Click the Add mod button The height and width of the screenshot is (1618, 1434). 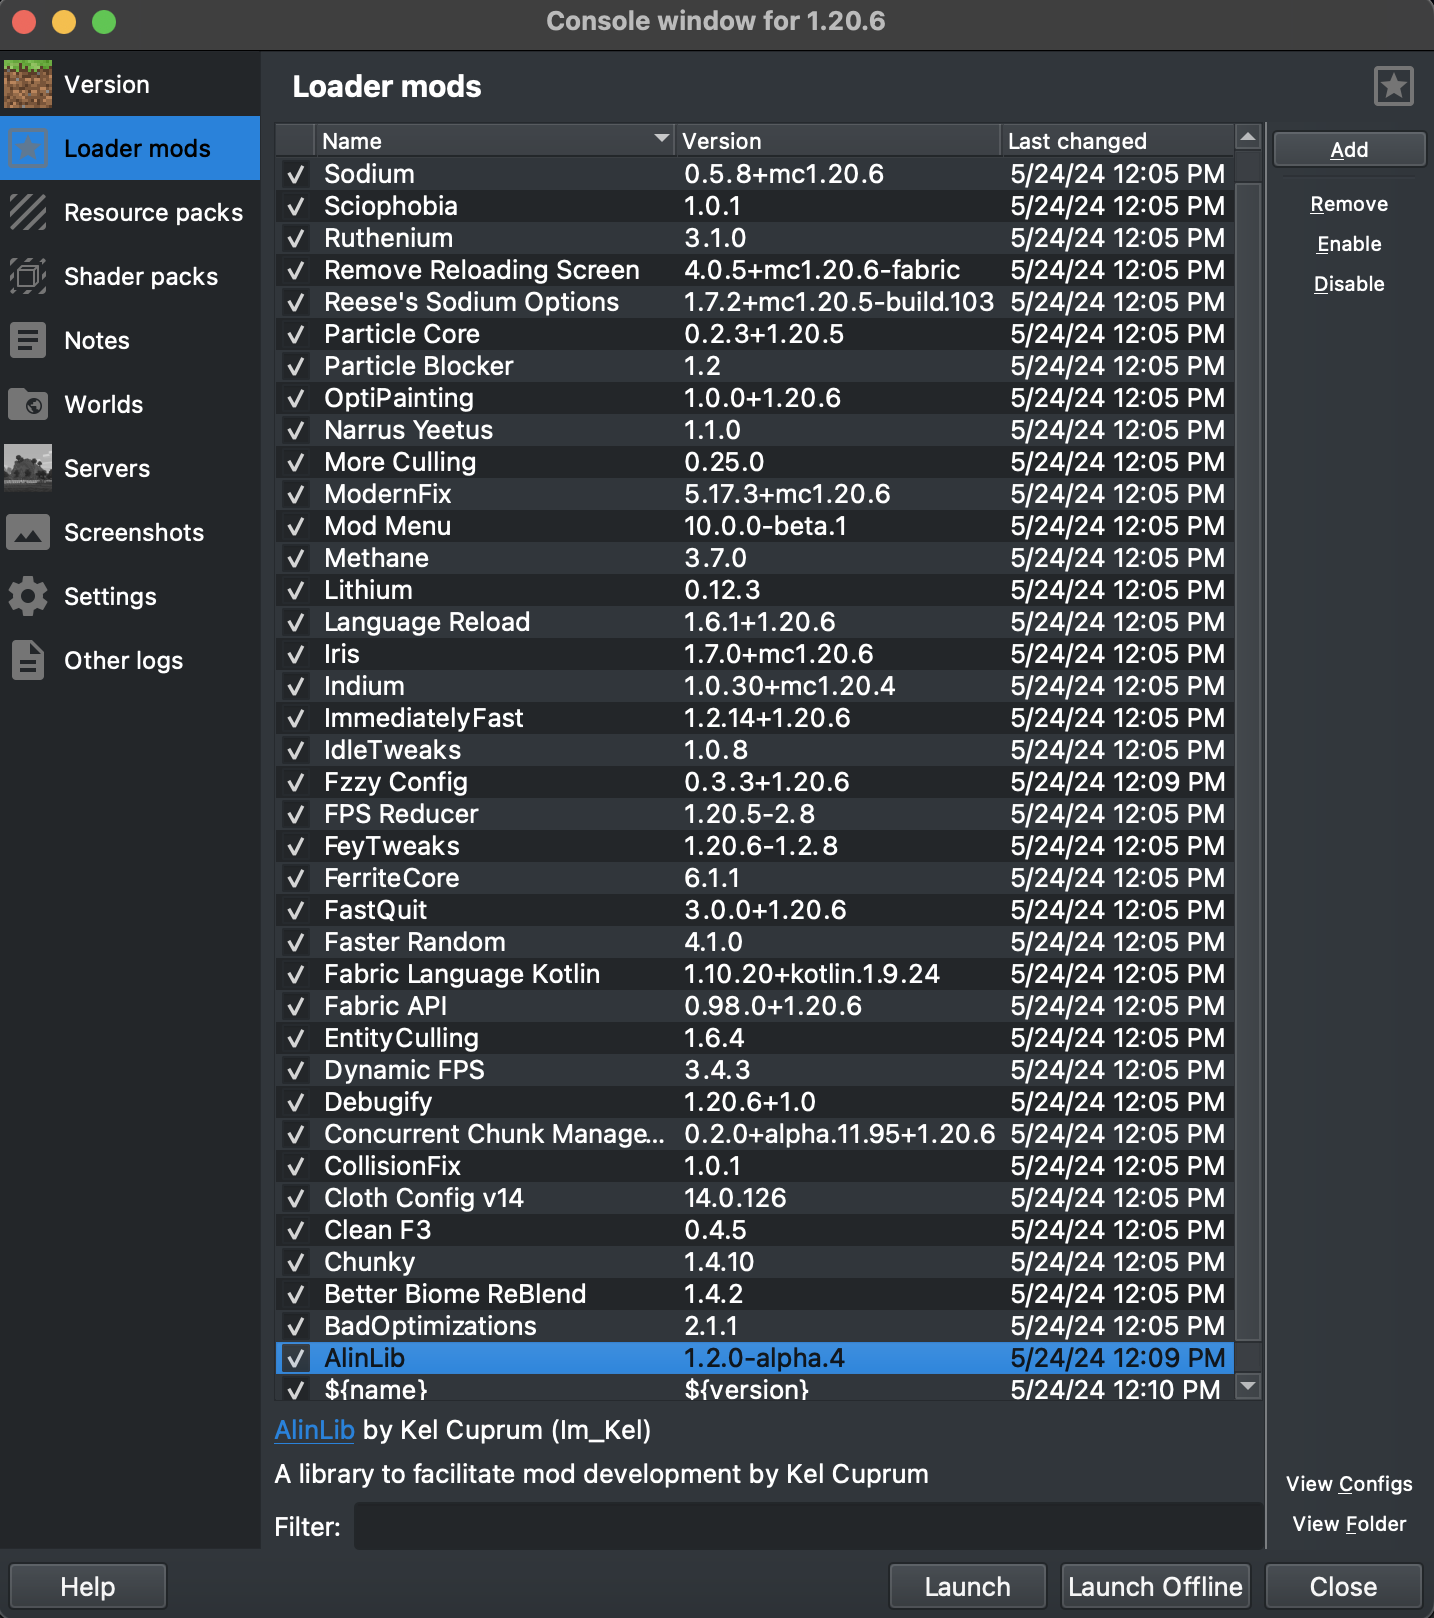(x=1349, y=150)
